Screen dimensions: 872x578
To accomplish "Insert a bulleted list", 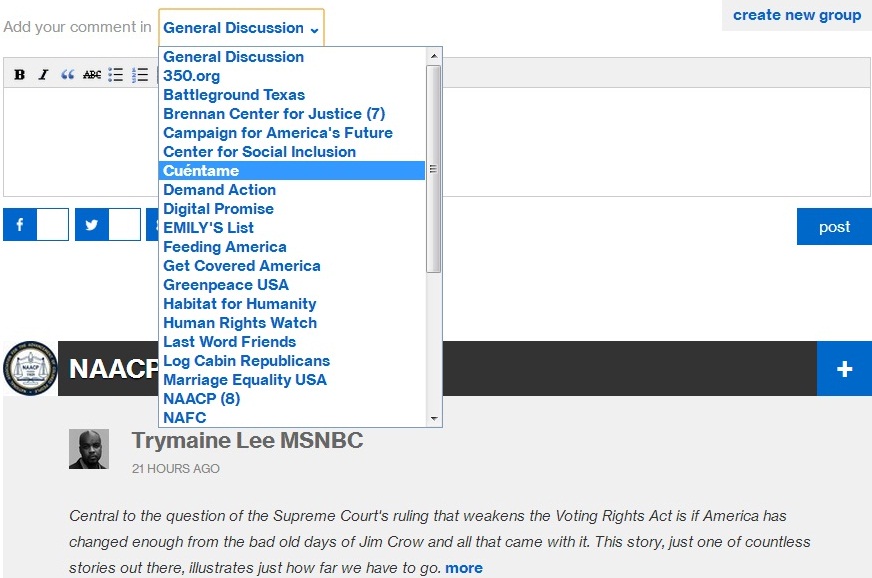I will 116,75.
